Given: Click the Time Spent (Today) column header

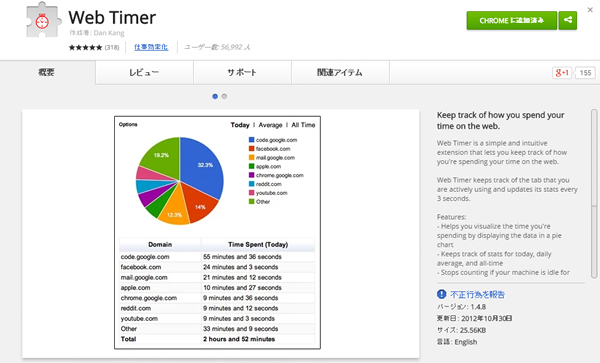Looking at the screenshot, I should coord(258,244).
